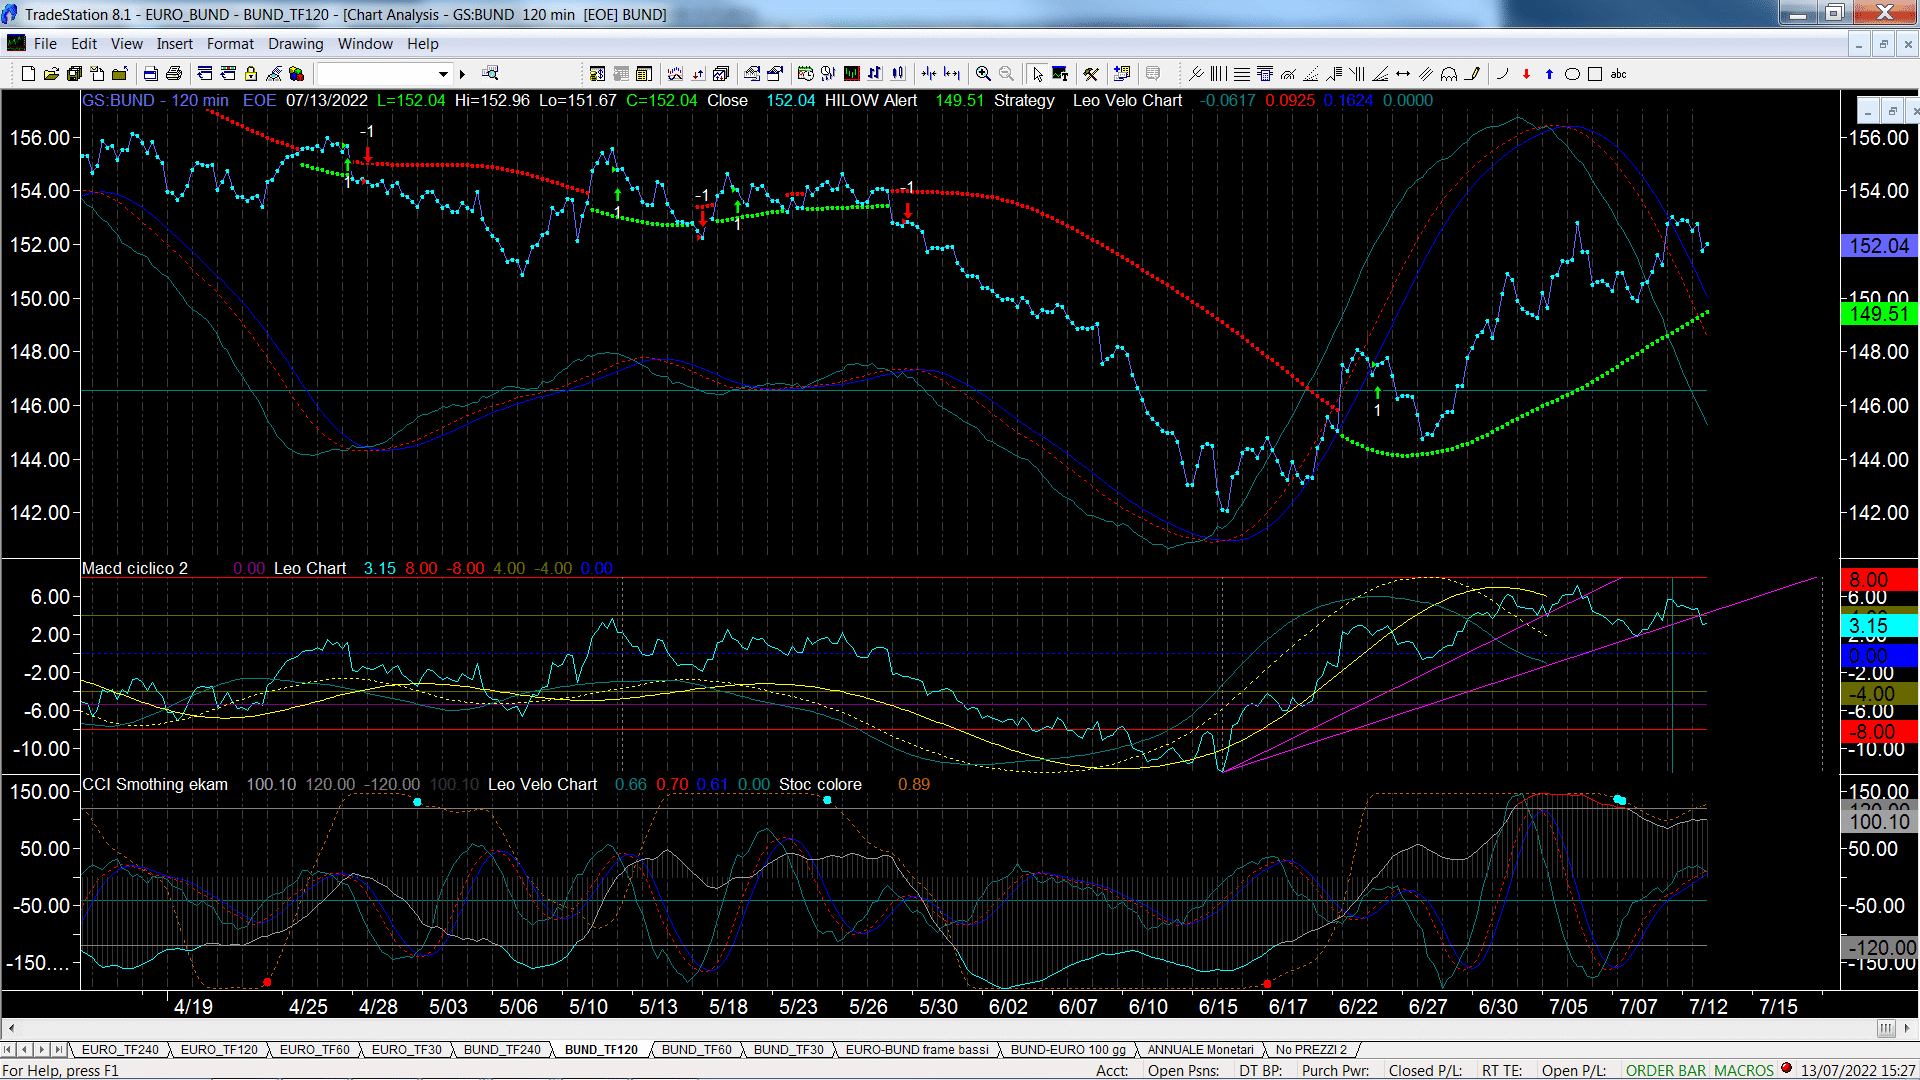Switch to the BUND_TF30 tab

788,1049
